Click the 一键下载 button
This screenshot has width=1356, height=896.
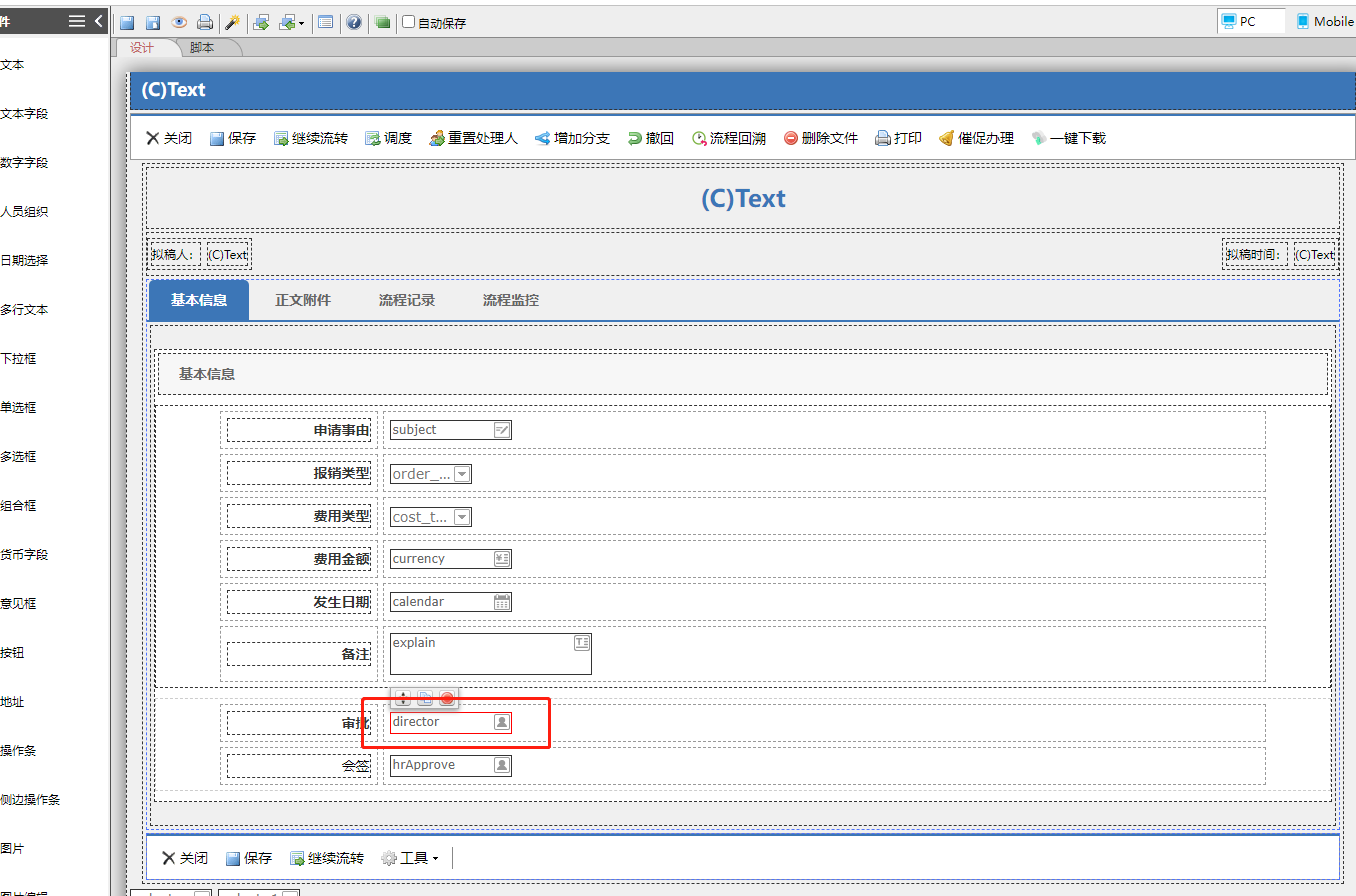pyautogui.click(x=1069, y=138)
